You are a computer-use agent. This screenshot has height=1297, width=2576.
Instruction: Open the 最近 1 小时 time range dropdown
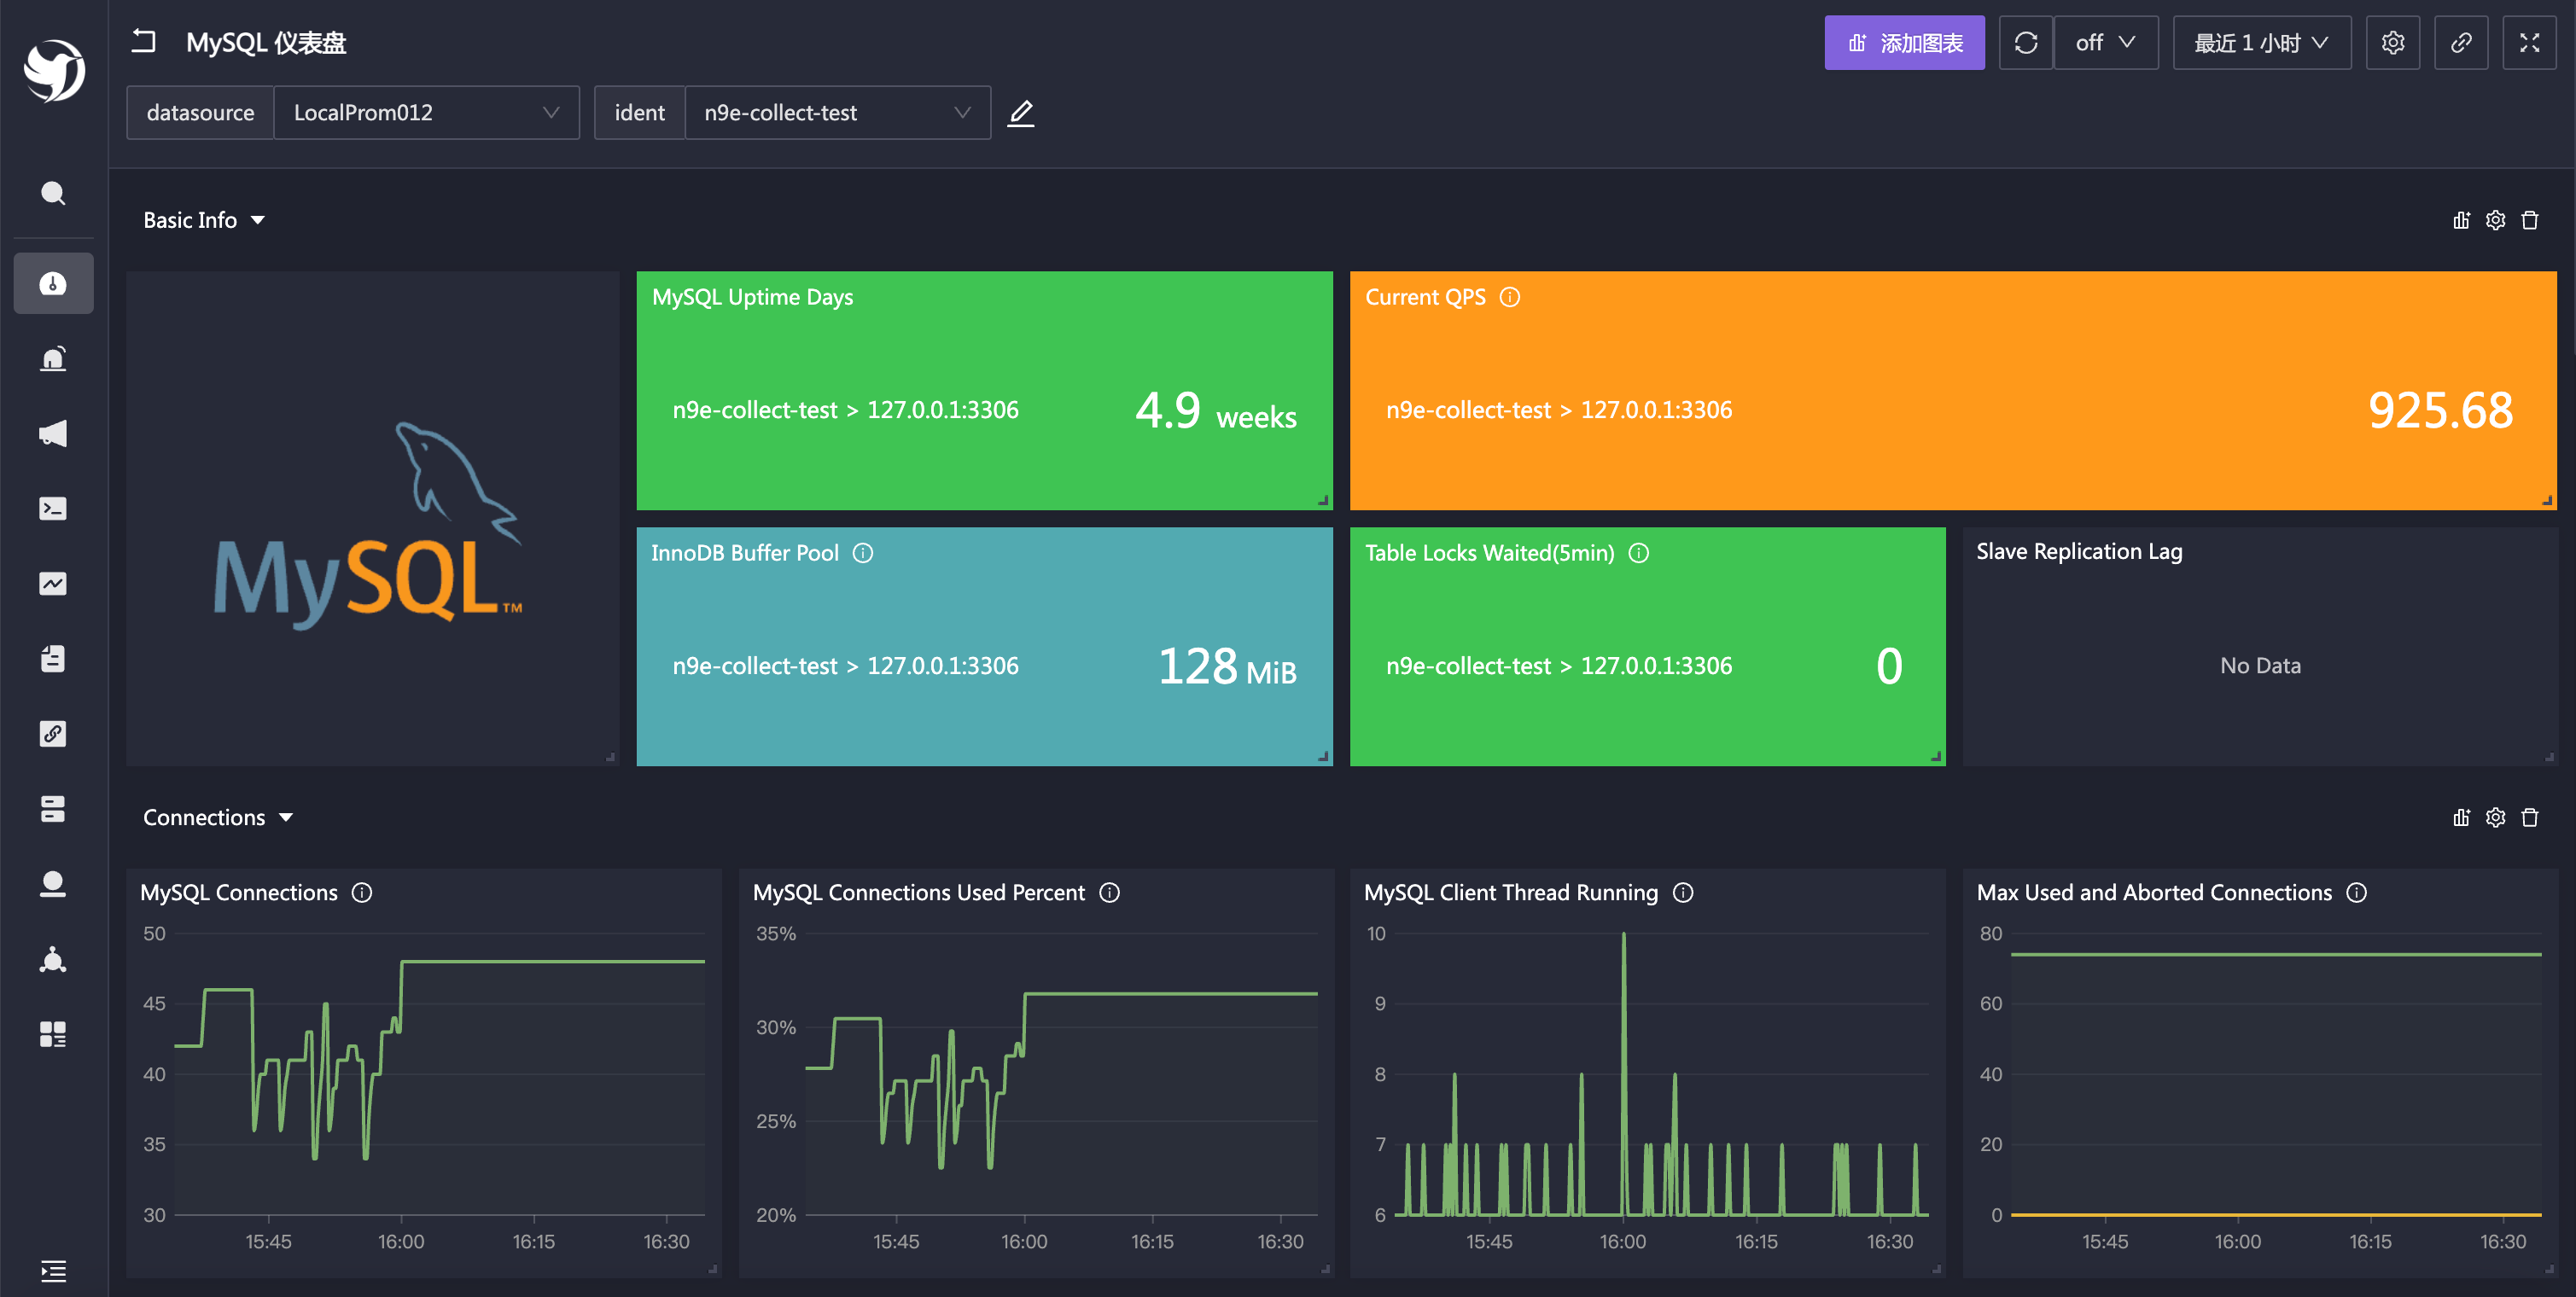[2260, 43]
